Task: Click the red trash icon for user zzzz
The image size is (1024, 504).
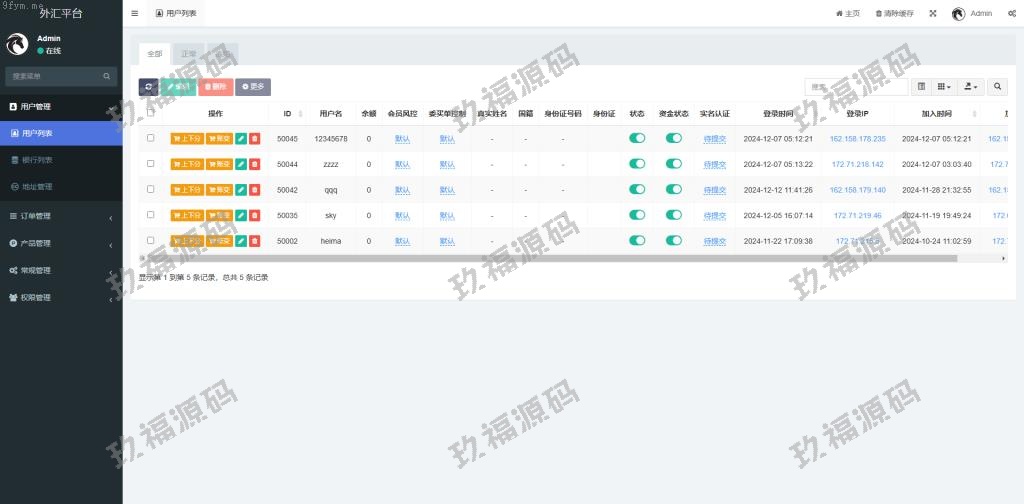Action: click(254, 165)
